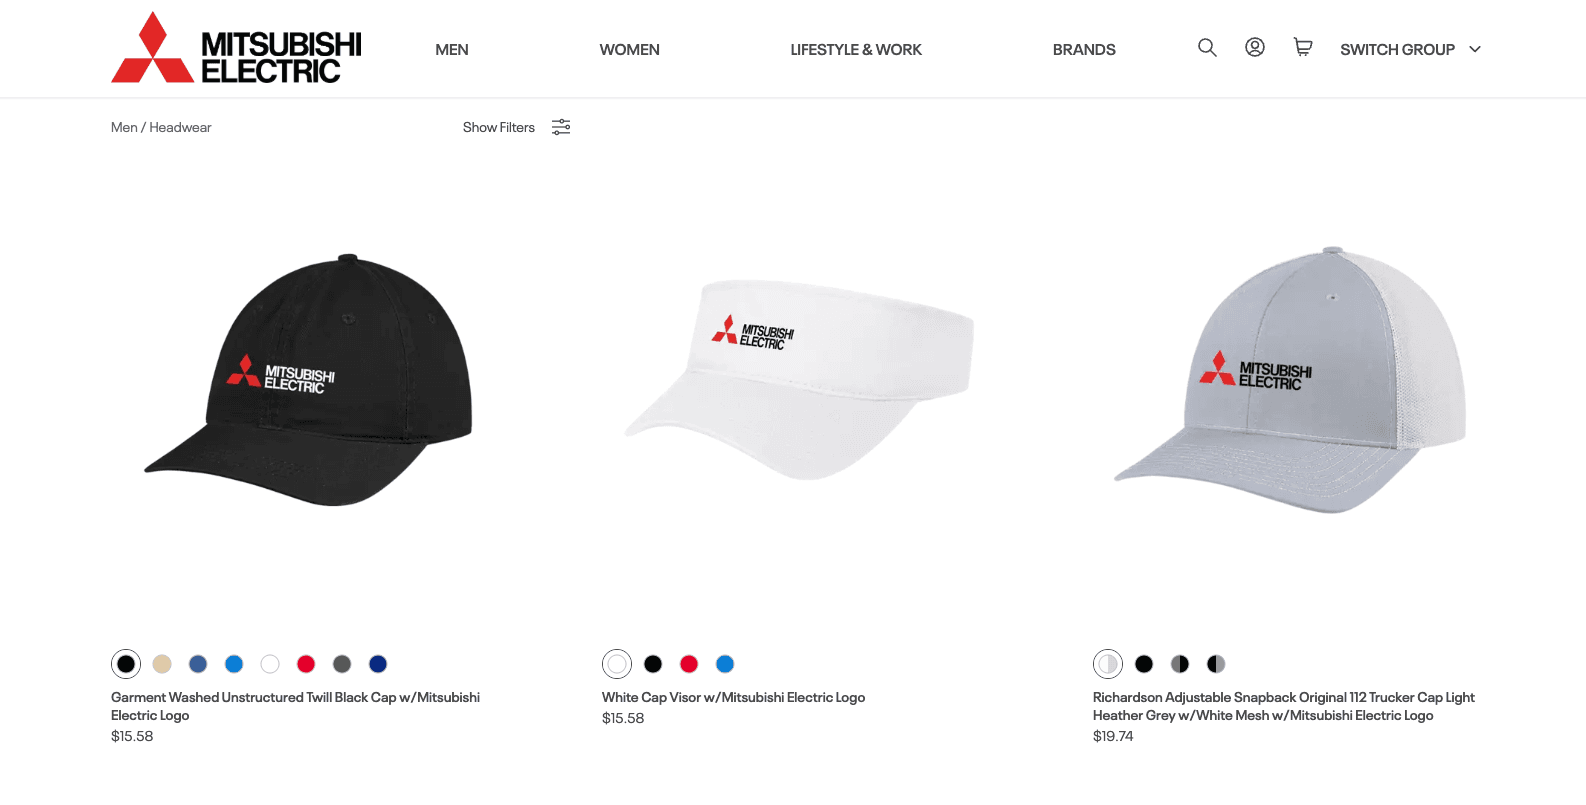1586x805 pixels.
Task: Pick the blue swatch for the visor
Action: tap(725, 664)
